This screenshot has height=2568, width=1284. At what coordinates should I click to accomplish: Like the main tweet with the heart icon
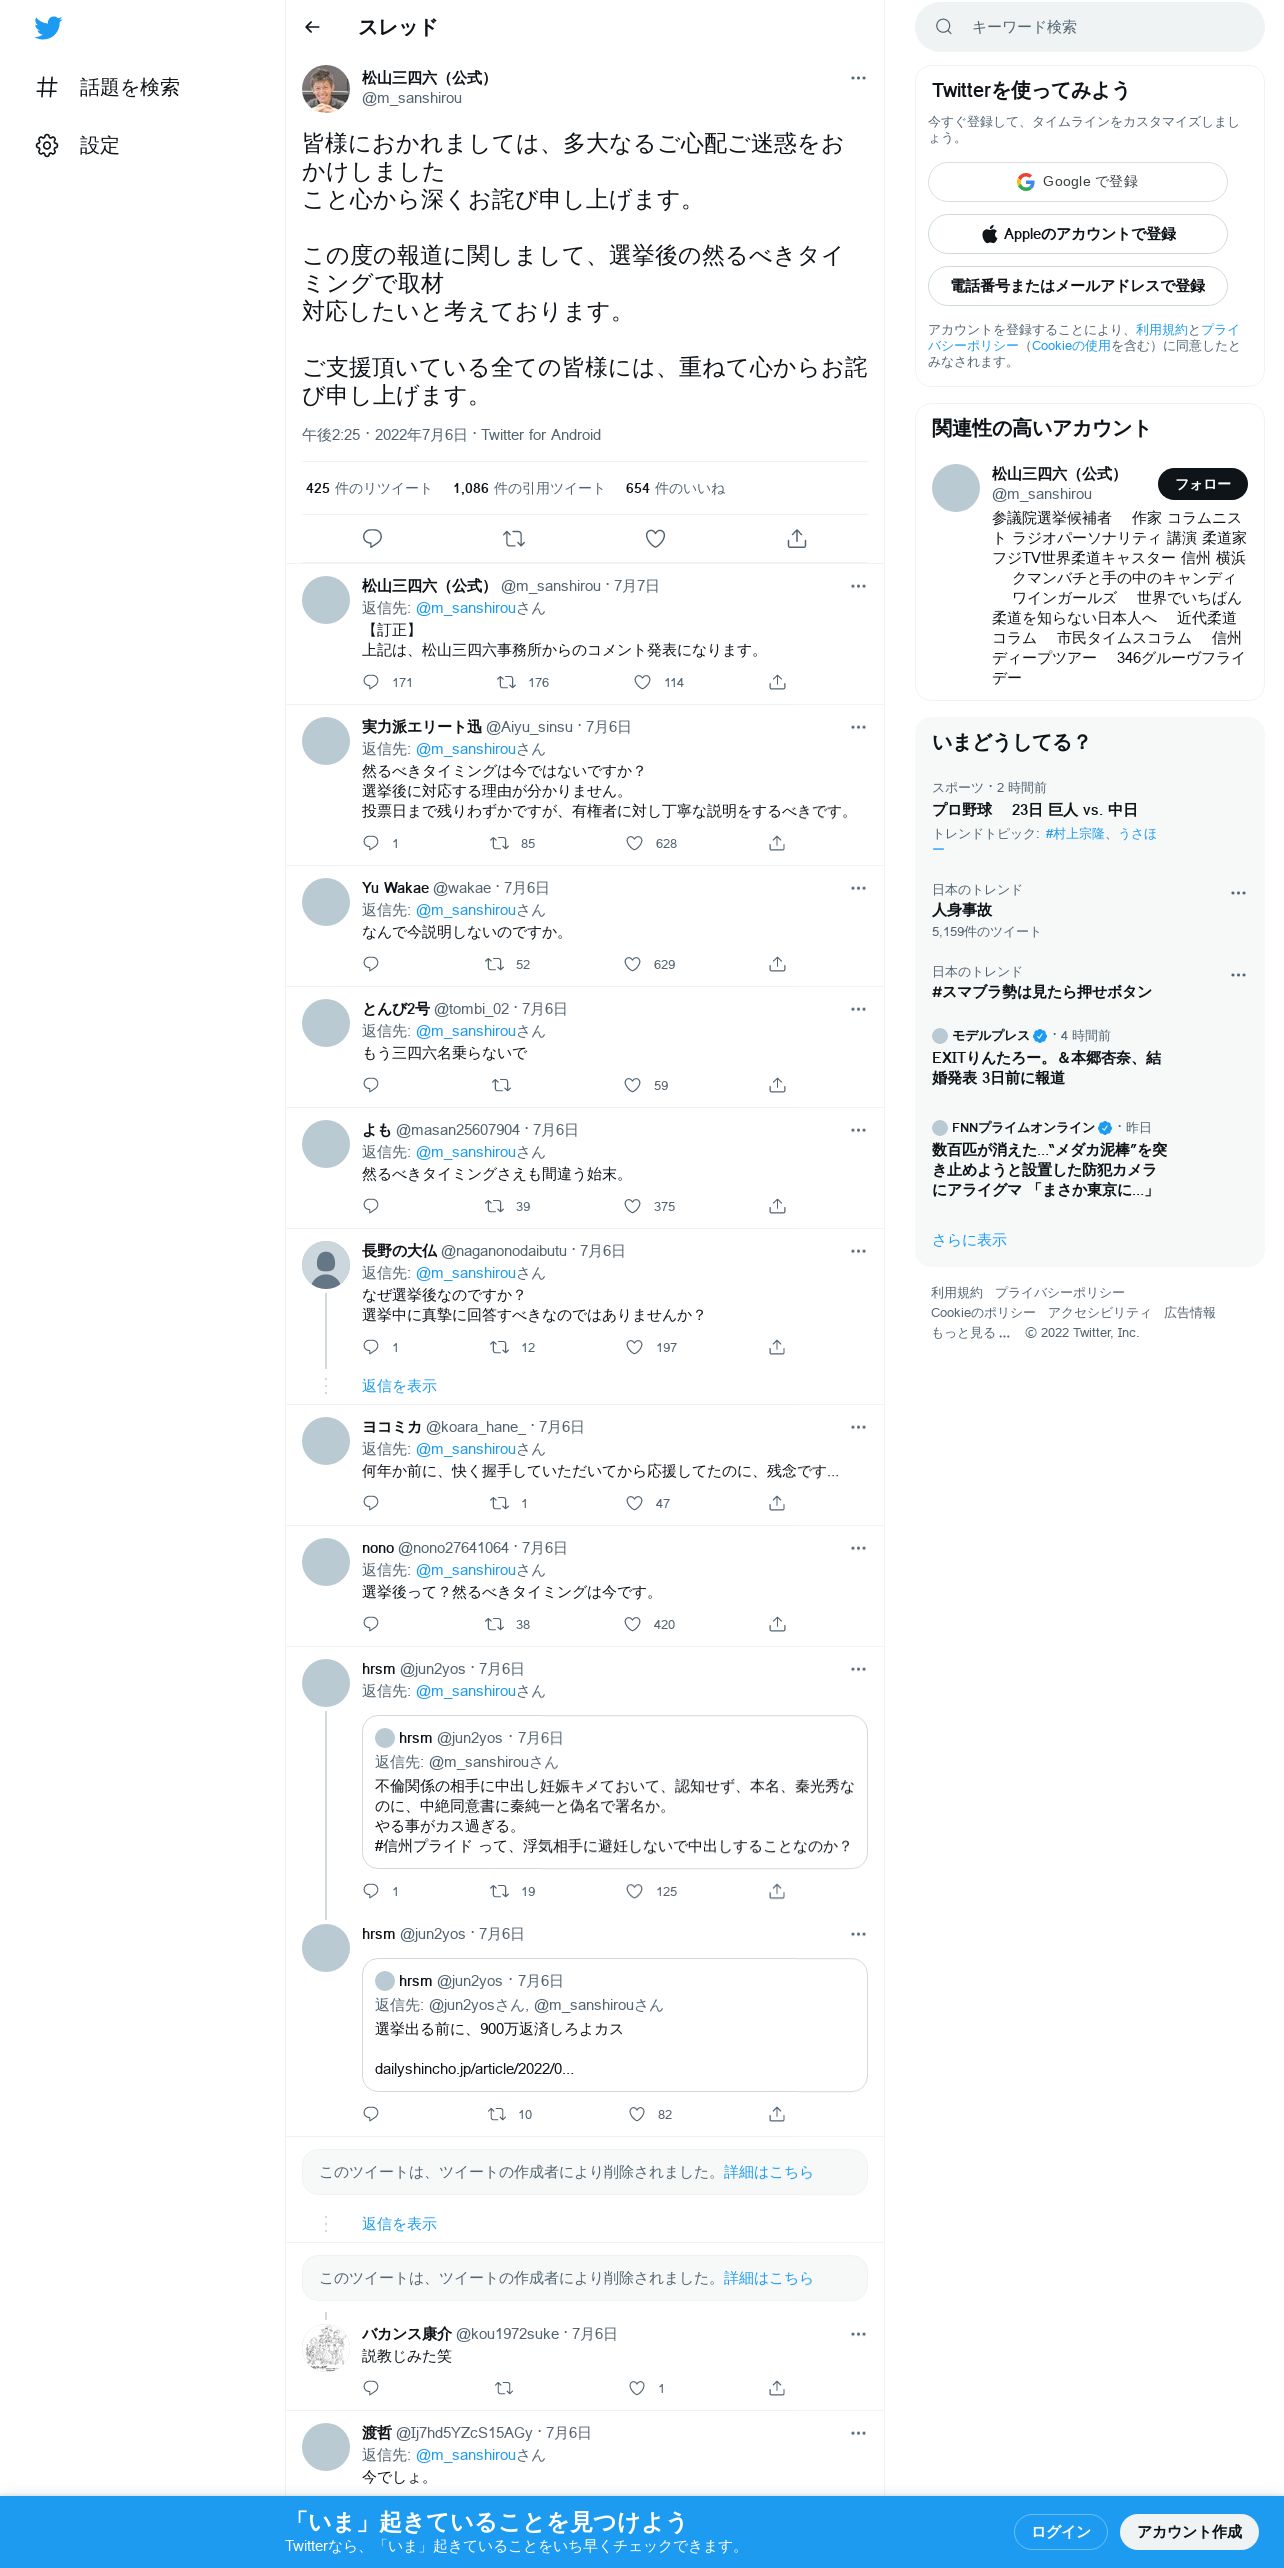coord(655,539)
